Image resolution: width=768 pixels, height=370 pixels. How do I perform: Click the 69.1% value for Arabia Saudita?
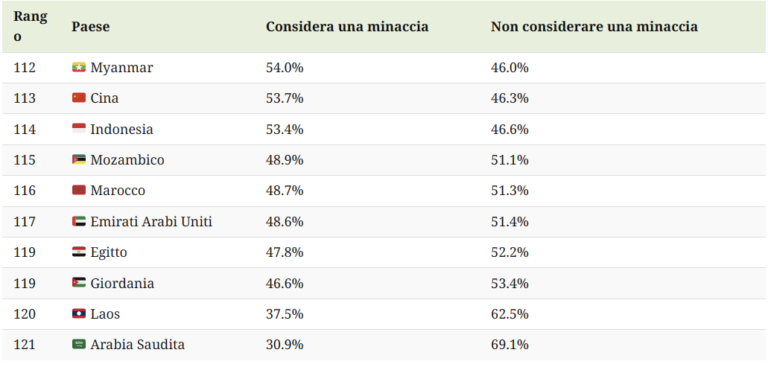point(510,345)
